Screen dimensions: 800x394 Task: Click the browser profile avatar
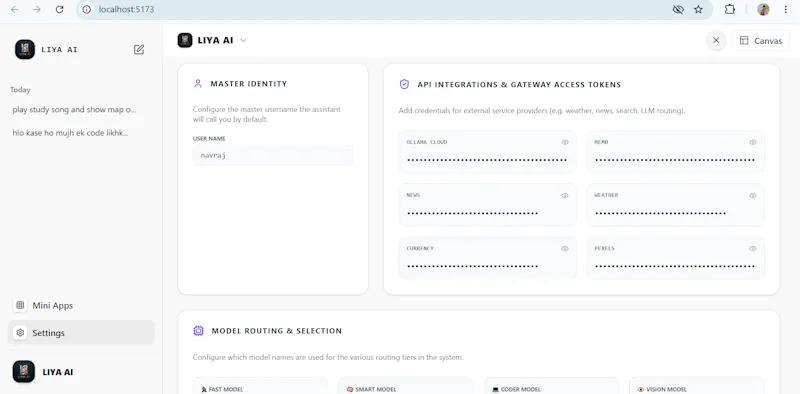(x=763, y=9)
